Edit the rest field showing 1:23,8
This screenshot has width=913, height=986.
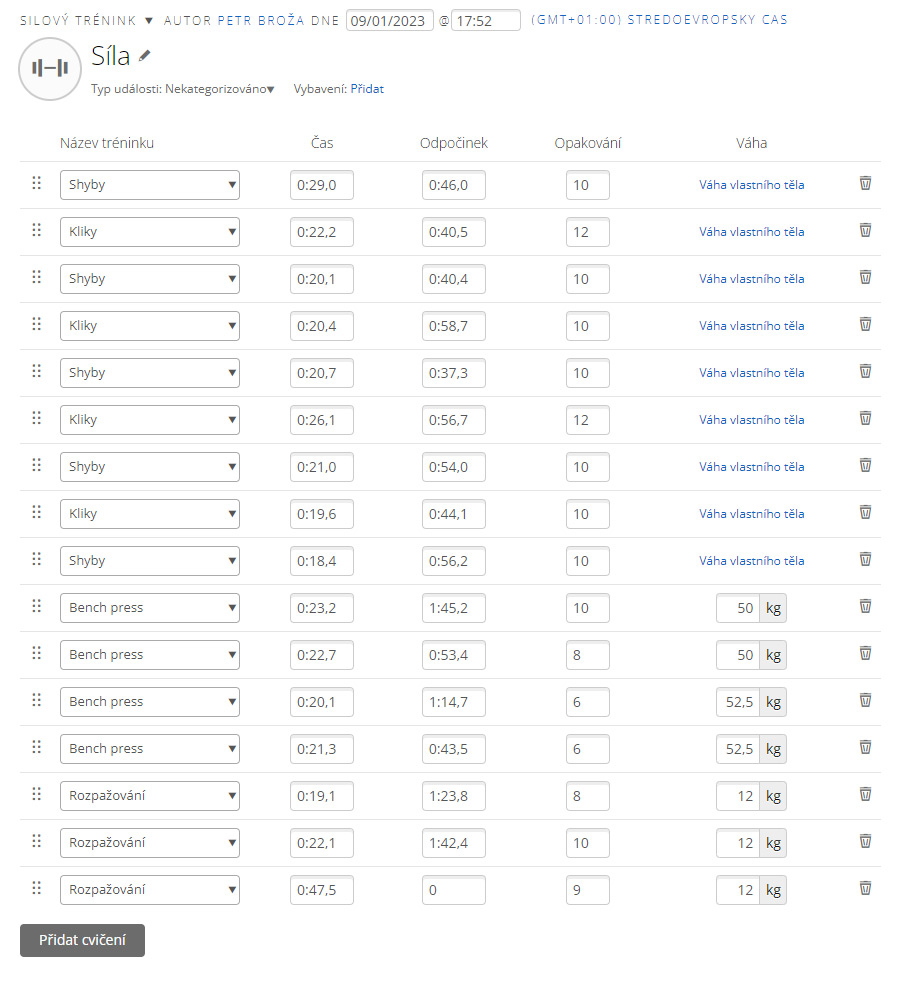pos(453,795)
